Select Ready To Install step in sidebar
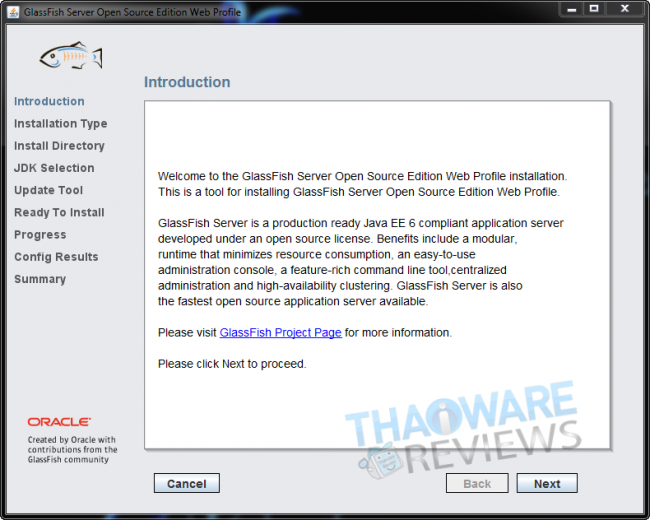 pos(59,212)
